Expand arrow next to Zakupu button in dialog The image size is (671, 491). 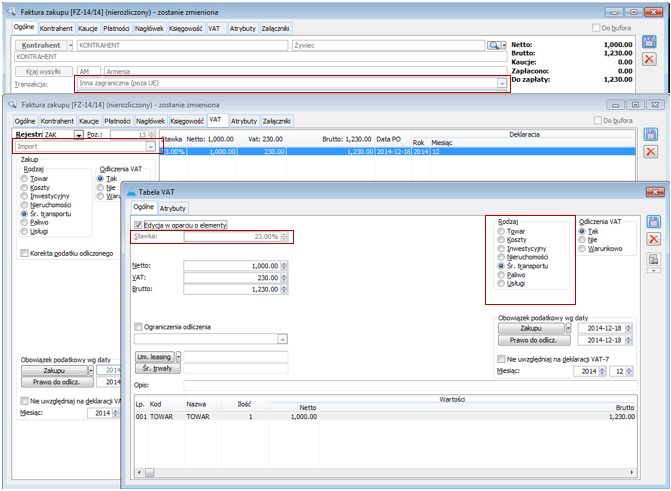click(568, 328)
